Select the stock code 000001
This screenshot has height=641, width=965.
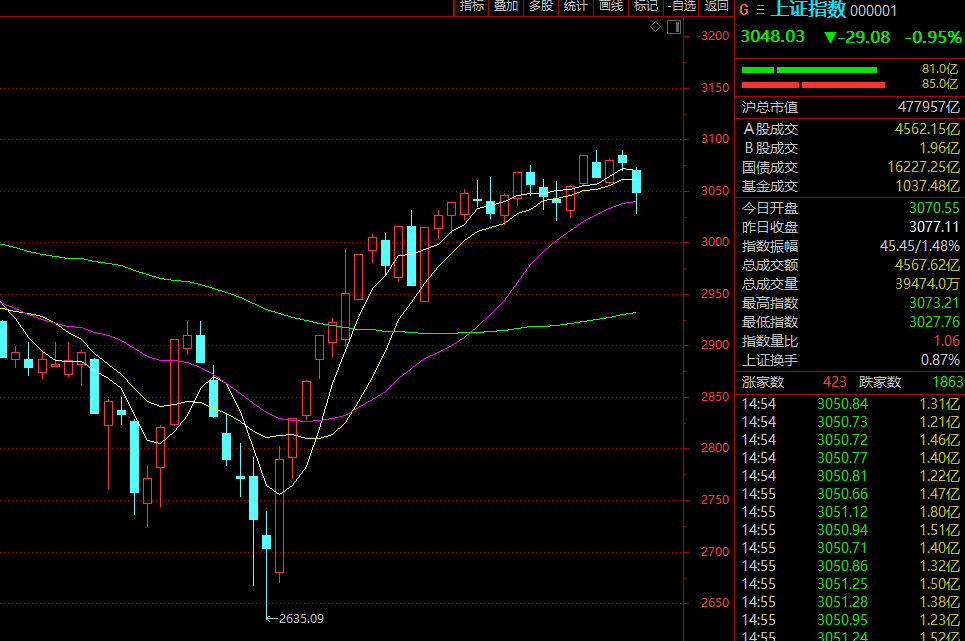873,10
